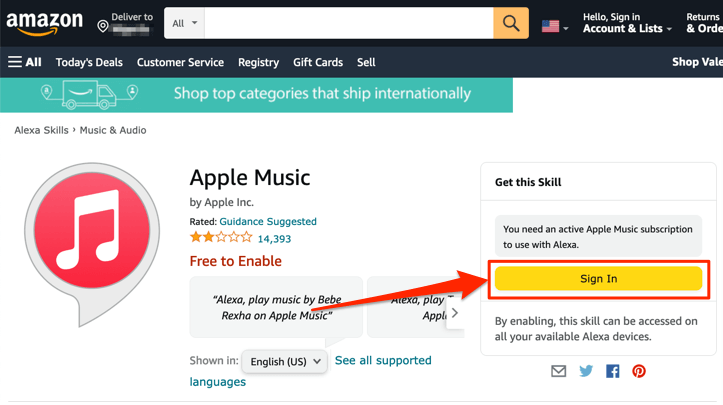Click the Deliver to location pin
The height and width of the screenshot is (405, 723).
pos(103,25)
